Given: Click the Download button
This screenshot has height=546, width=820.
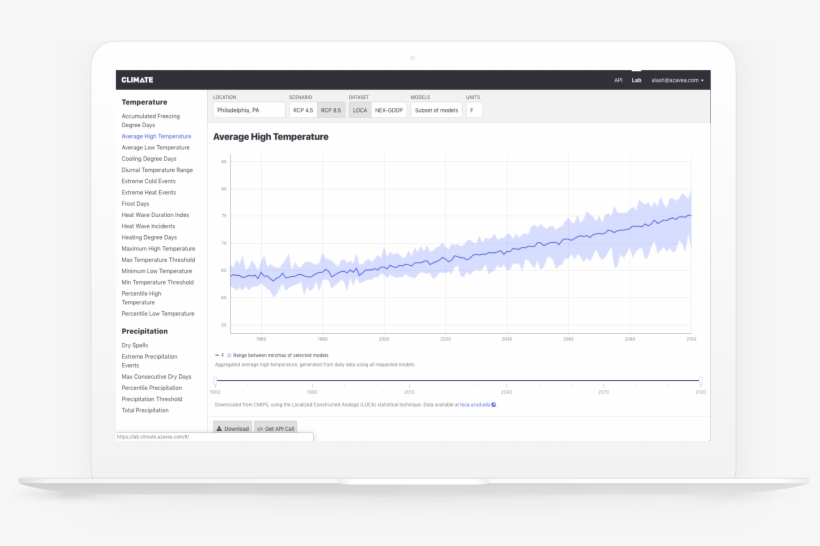Looking at the screenshot, I should 232,428.
